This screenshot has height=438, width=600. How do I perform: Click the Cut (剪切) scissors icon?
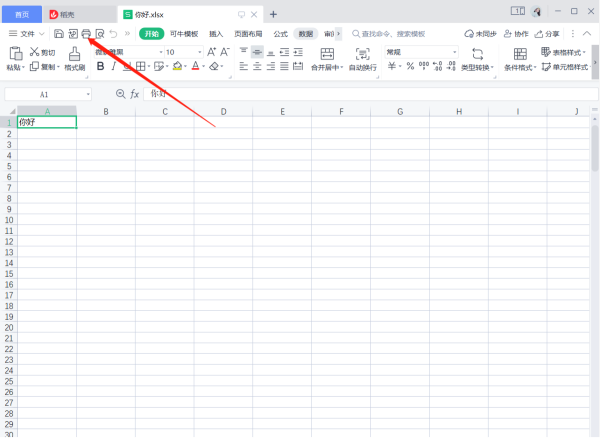click(x=35, y=52)
